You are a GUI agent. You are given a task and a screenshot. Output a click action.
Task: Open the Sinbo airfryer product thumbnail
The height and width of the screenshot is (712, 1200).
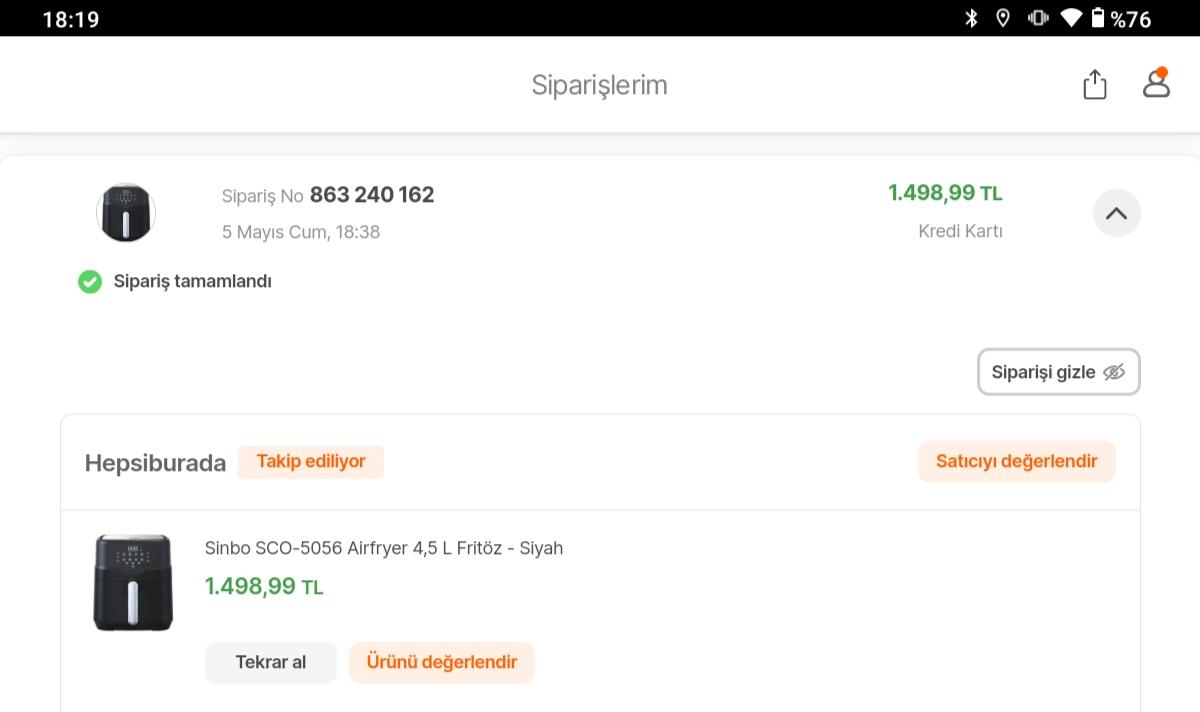tap(133, 582)
